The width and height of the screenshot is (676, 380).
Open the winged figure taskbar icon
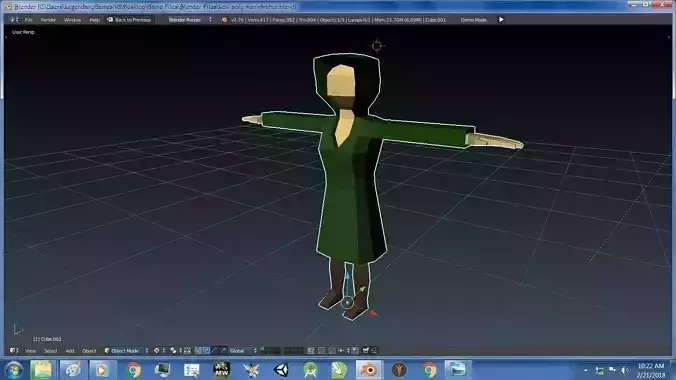251,370
